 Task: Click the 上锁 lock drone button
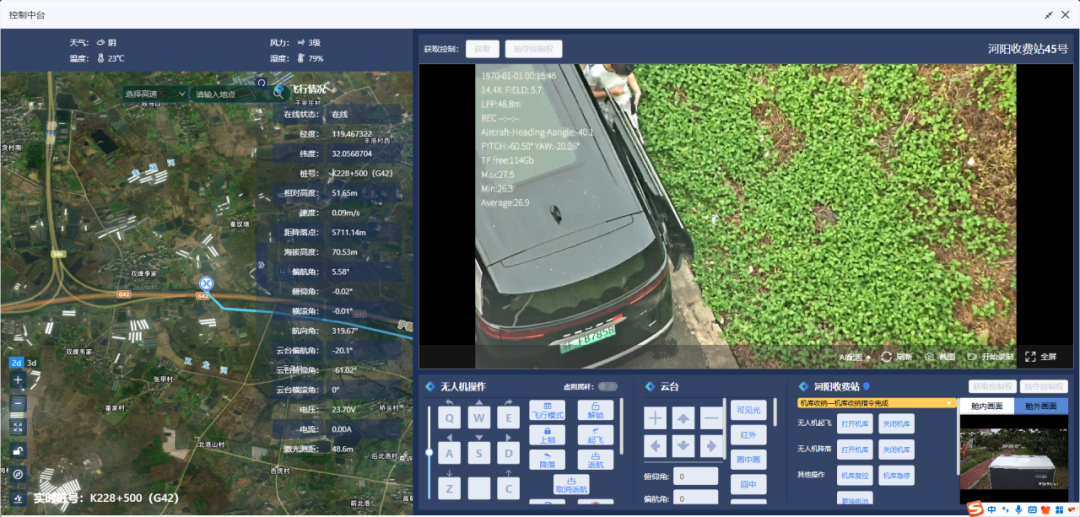pos(547,435)
